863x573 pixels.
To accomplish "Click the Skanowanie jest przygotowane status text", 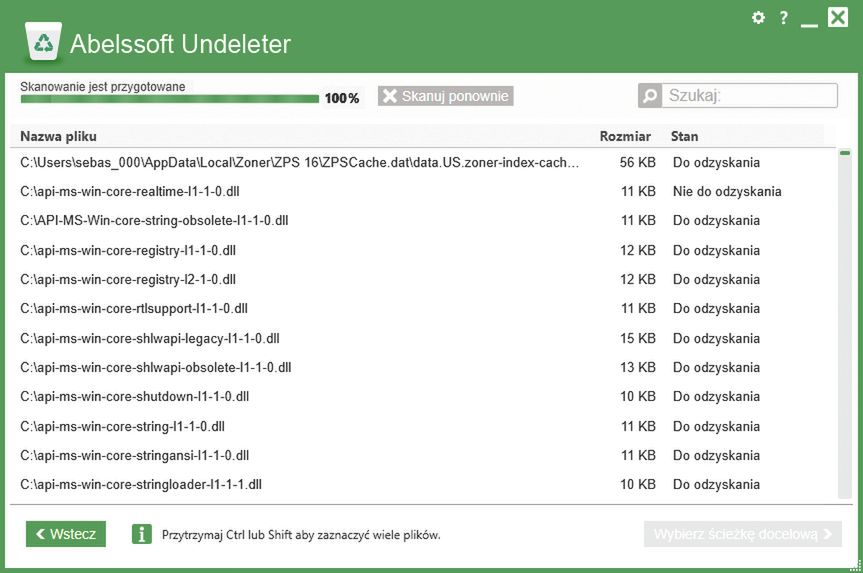I will point(103,86).
